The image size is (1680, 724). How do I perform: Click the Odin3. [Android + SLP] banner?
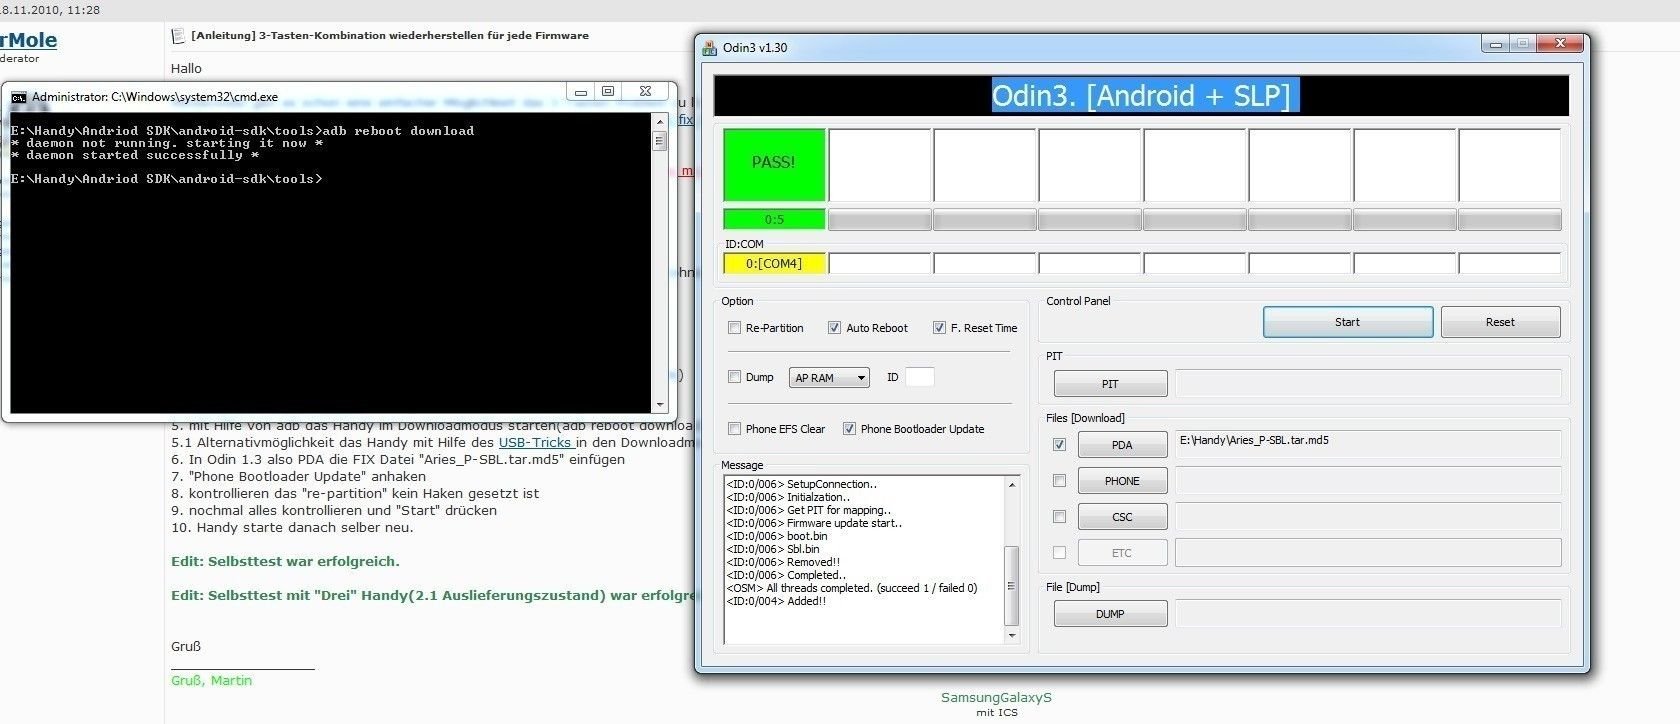(x=1141, y=95)
